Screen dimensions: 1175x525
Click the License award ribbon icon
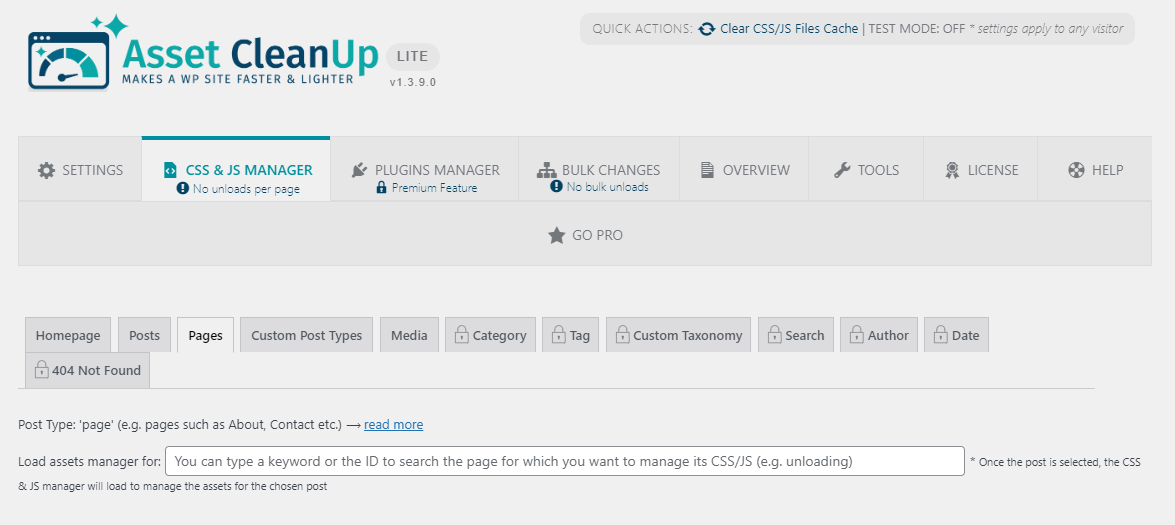[952, 170]
